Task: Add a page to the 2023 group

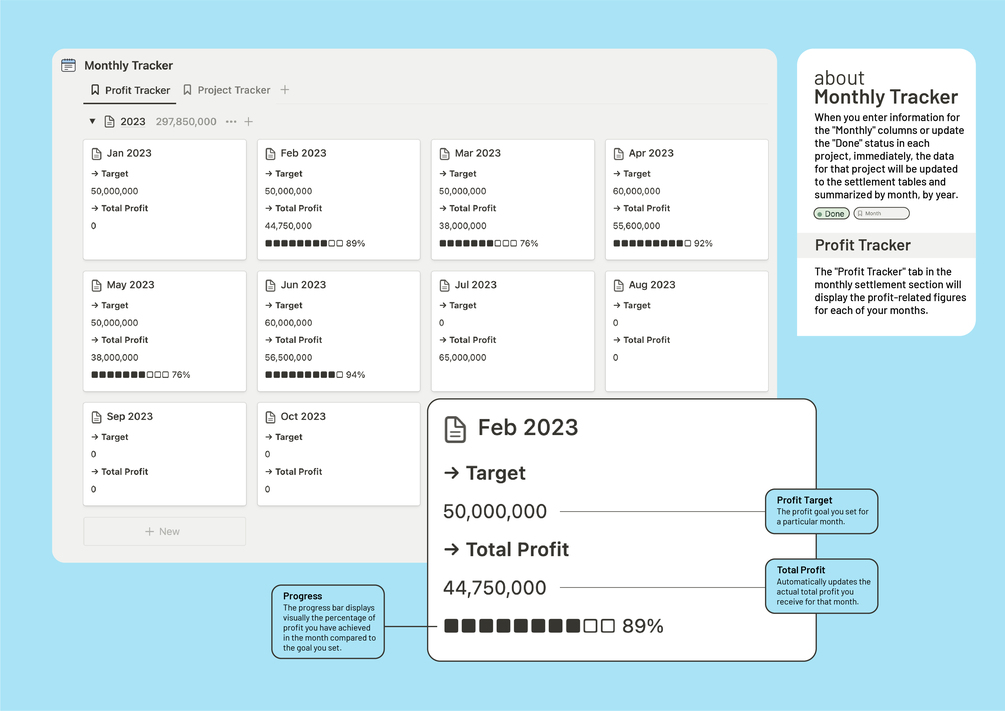Action: pos(249,122)
